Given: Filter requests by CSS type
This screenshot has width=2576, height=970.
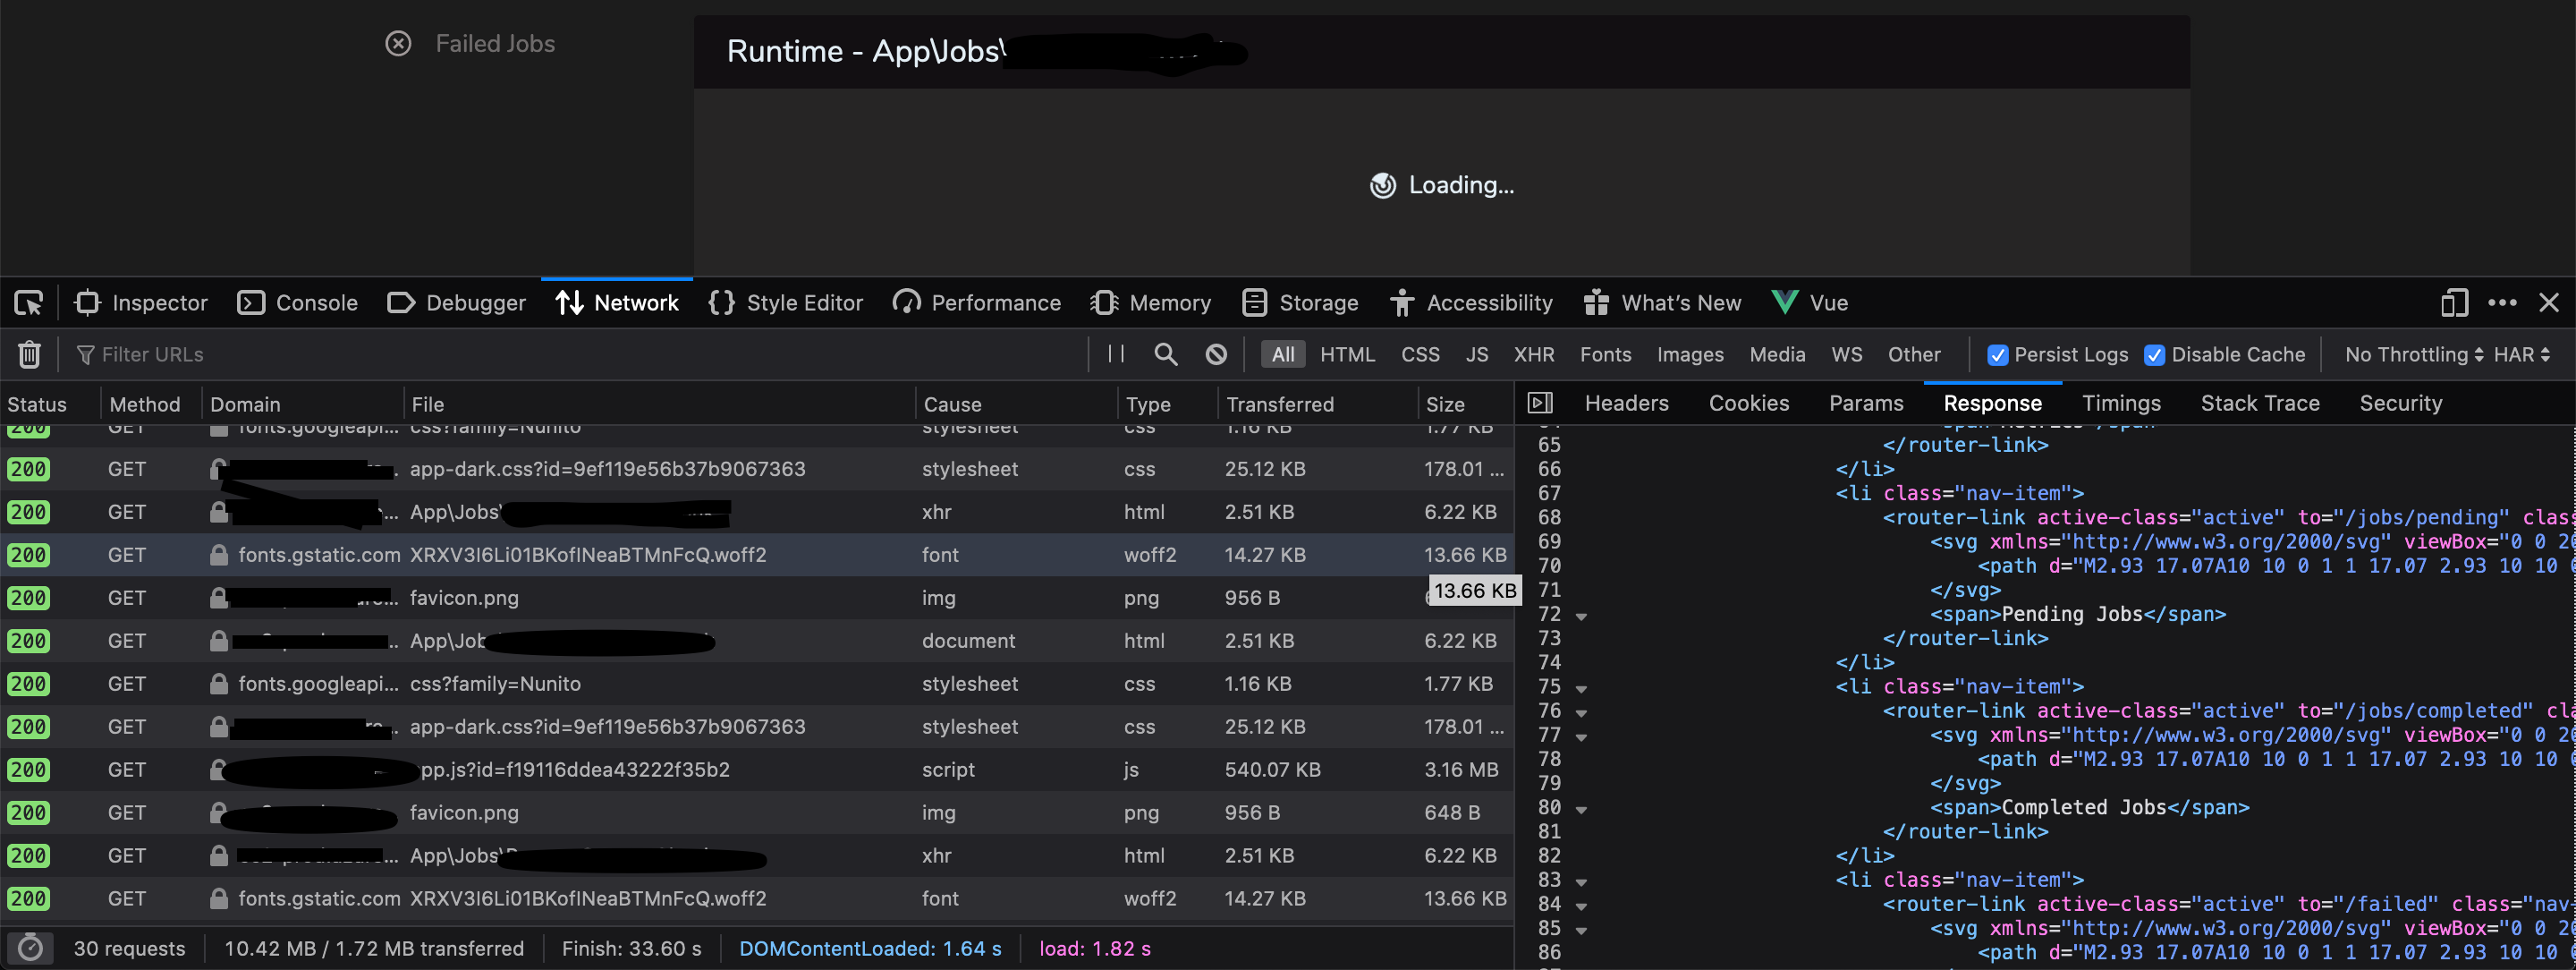Looking at the screenshot, I should pyautogui.click(x=1420, y=355).
